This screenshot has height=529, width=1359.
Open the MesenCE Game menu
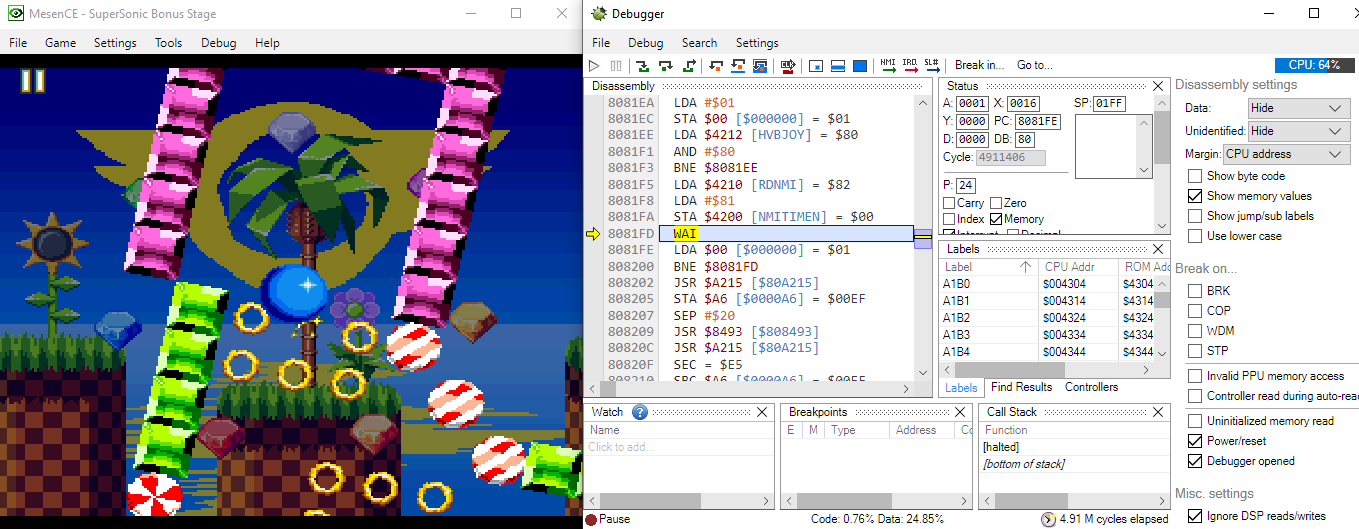[60, 43]
